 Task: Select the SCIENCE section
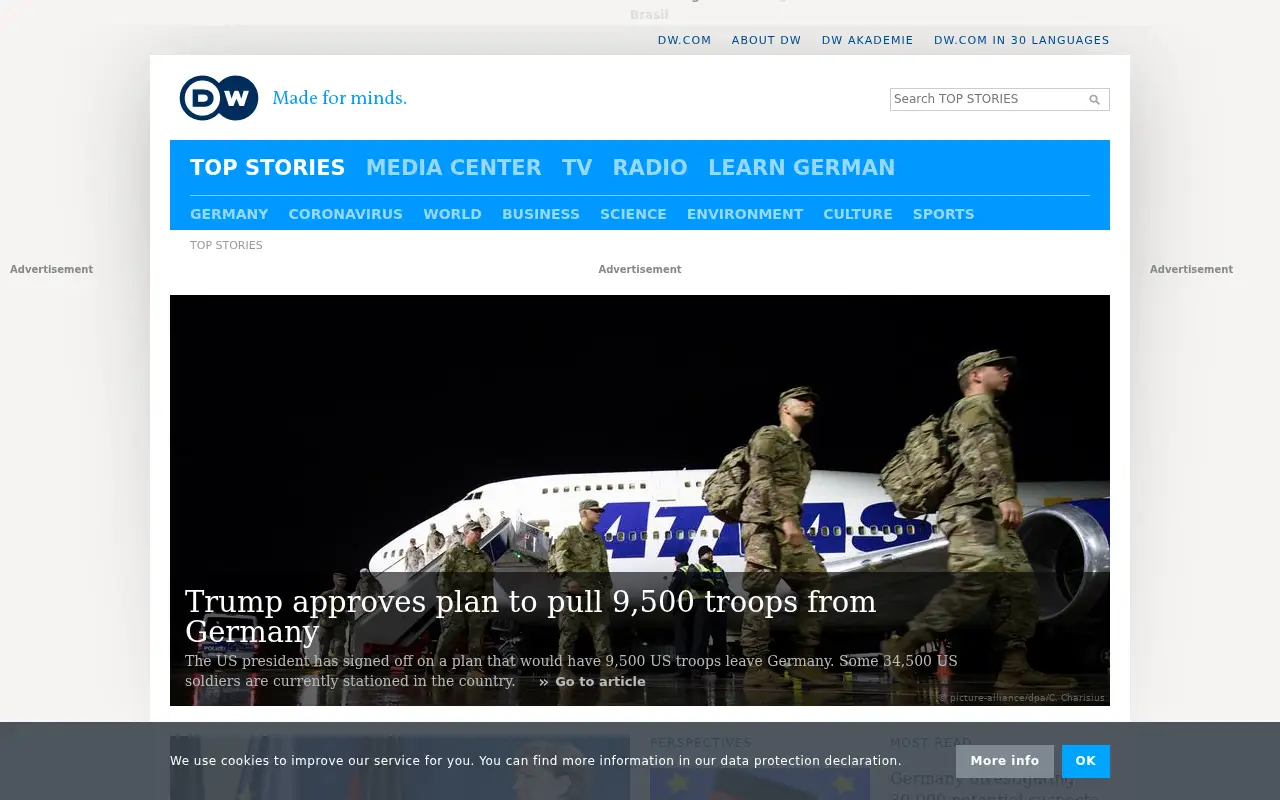click(x=633, y=214)
